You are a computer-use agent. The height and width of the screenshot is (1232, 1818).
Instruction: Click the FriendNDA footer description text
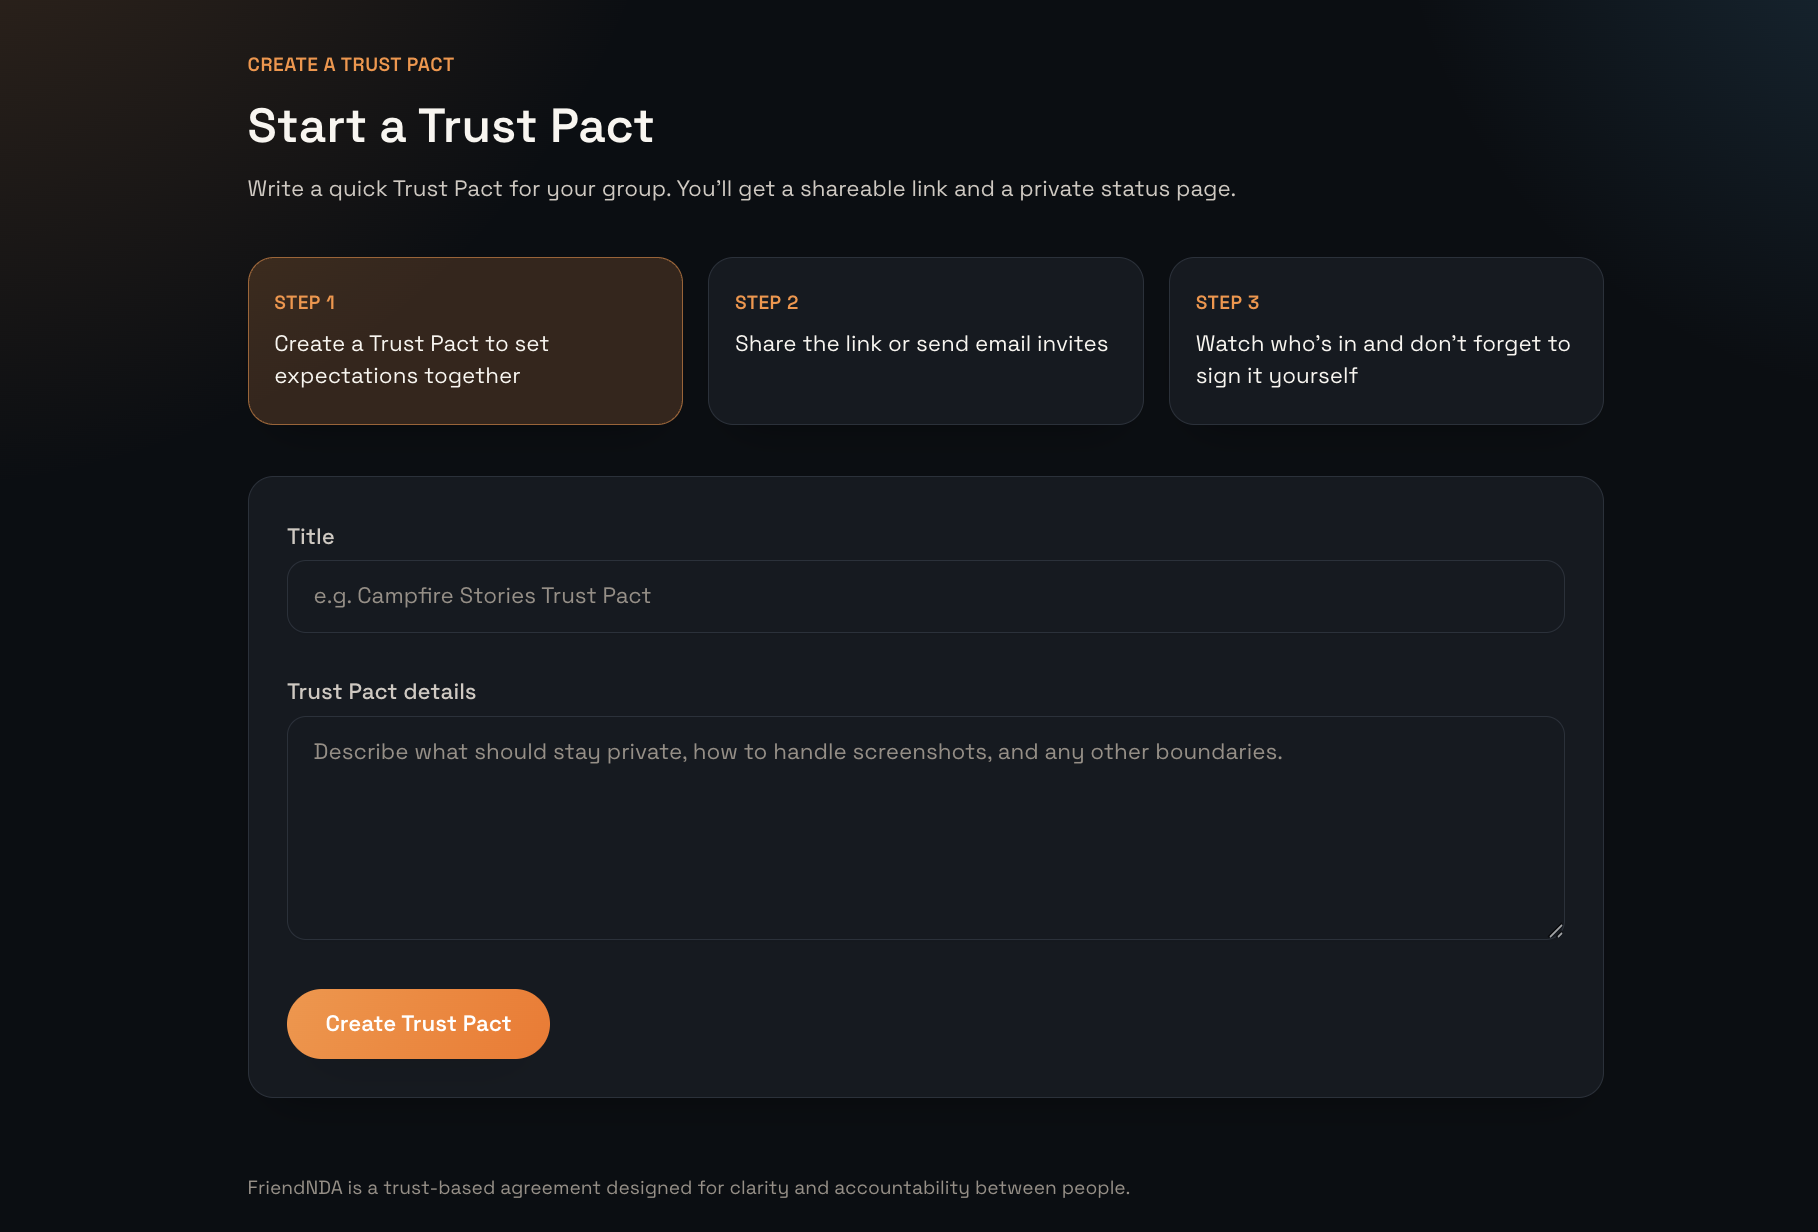pyautogui.click(x=688, y=1188)
